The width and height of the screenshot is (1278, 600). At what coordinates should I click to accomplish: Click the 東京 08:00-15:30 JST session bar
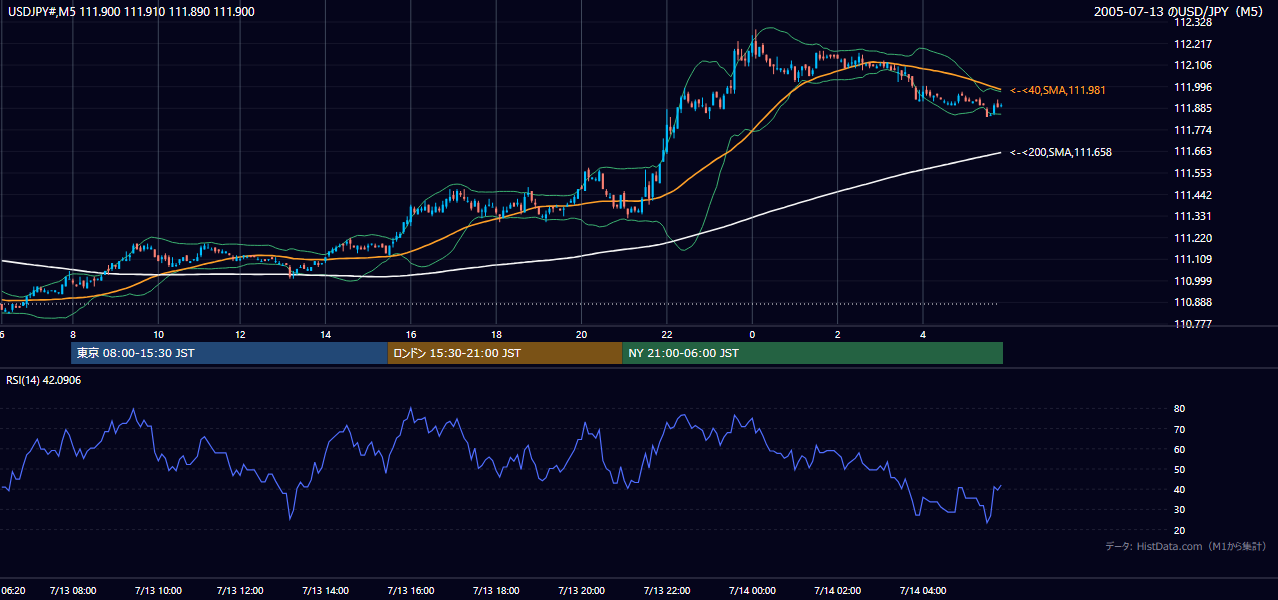[229, 353]
